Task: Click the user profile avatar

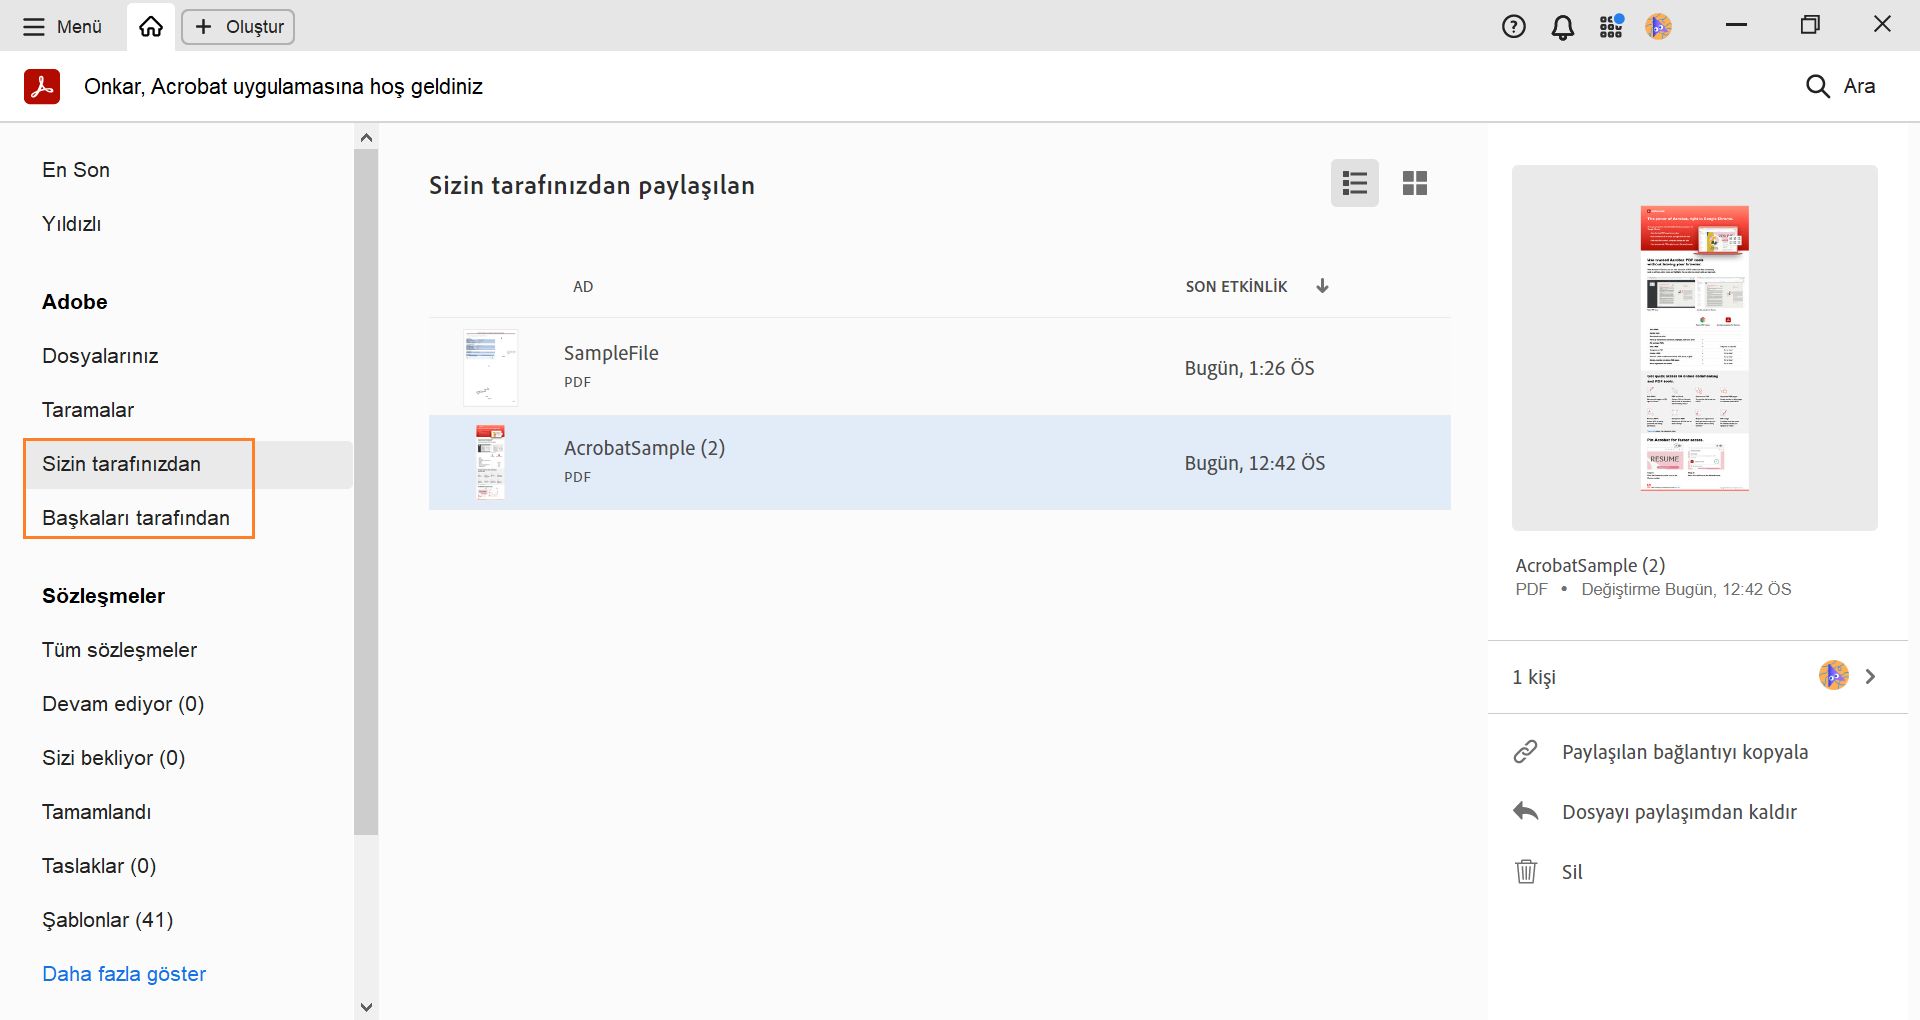Action: click(x=1658, y=27)
